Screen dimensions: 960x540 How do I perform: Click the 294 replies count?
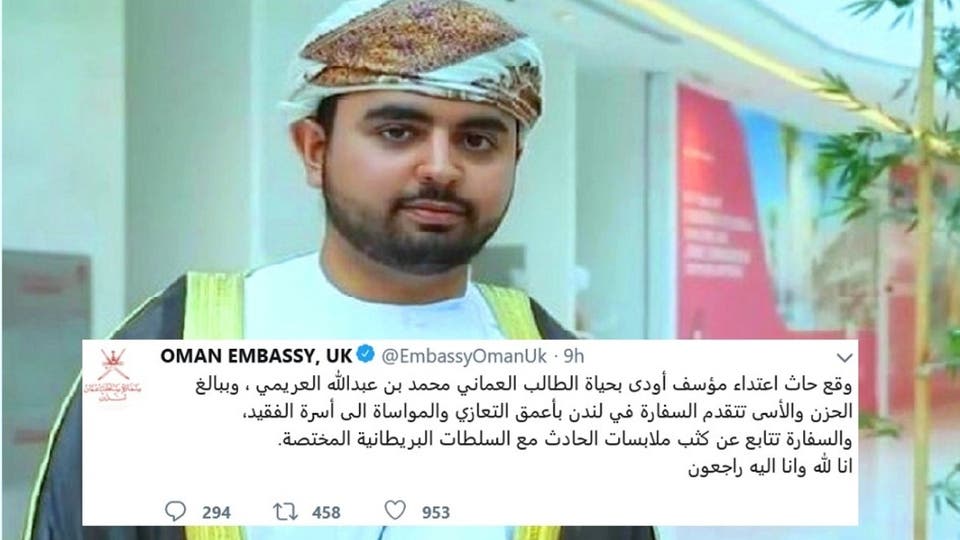point(216,512)
